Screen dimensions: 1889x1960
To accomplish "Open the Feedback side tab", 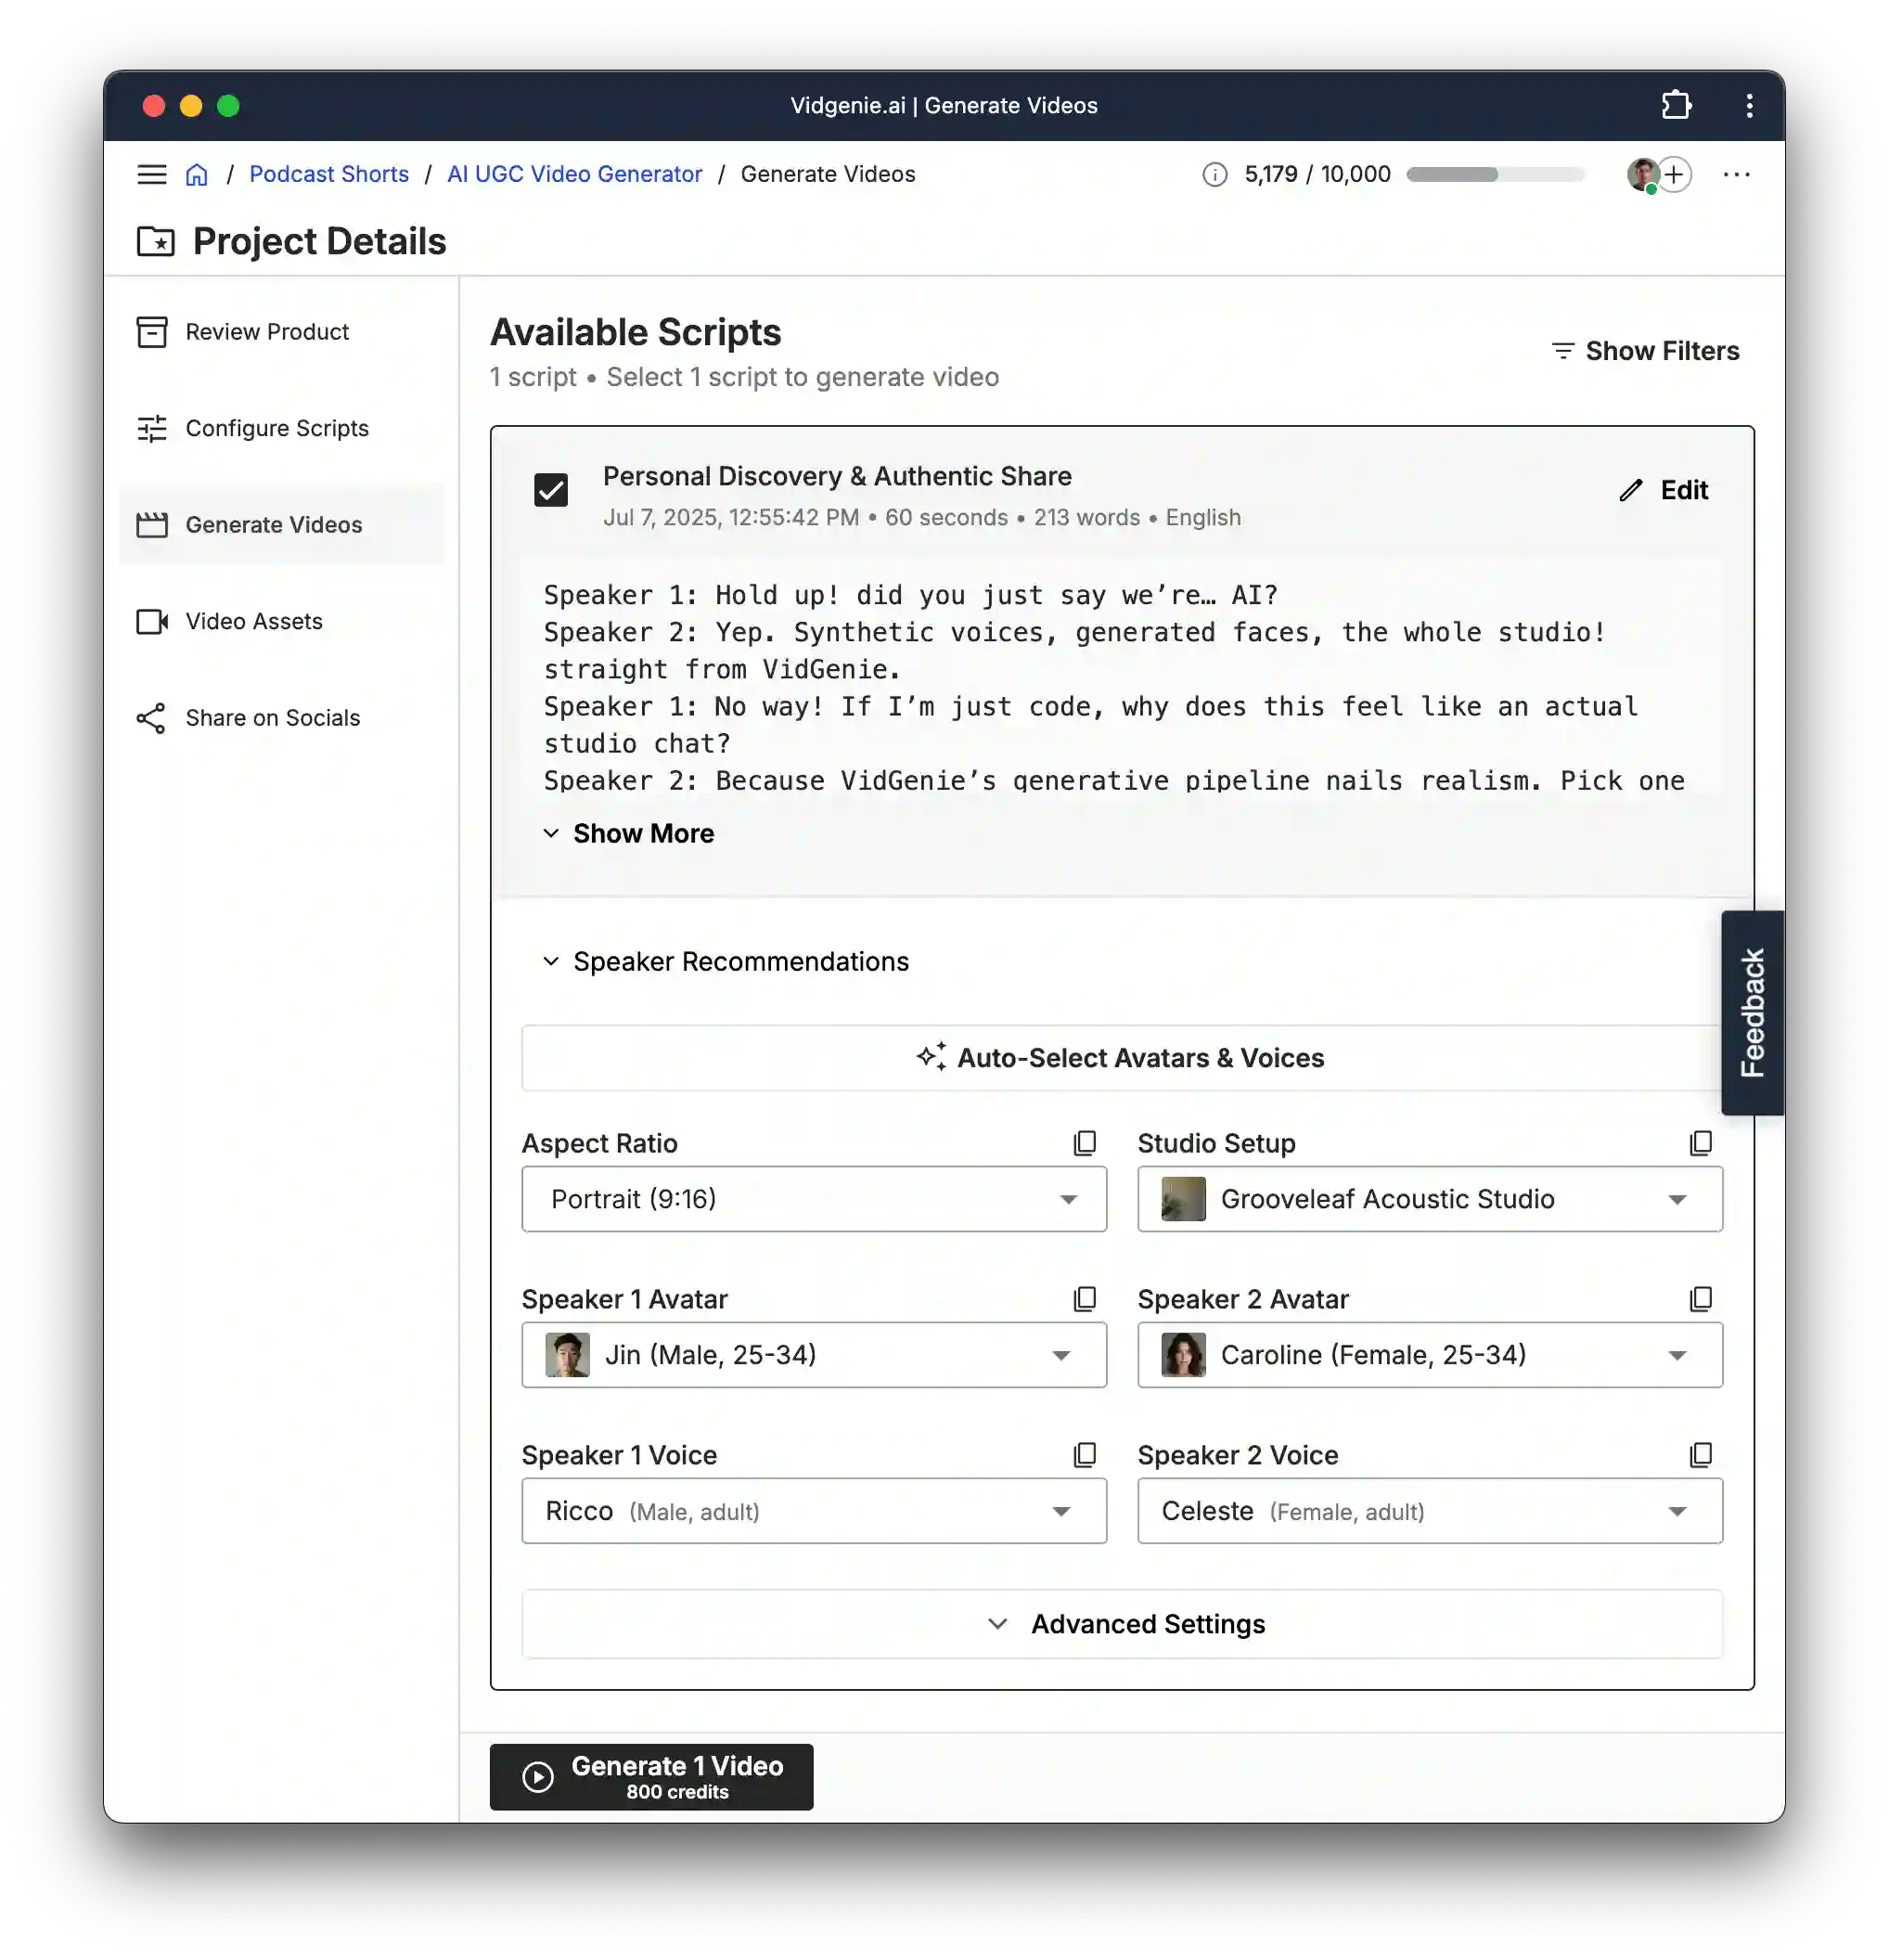I will coord(1752,1012).
